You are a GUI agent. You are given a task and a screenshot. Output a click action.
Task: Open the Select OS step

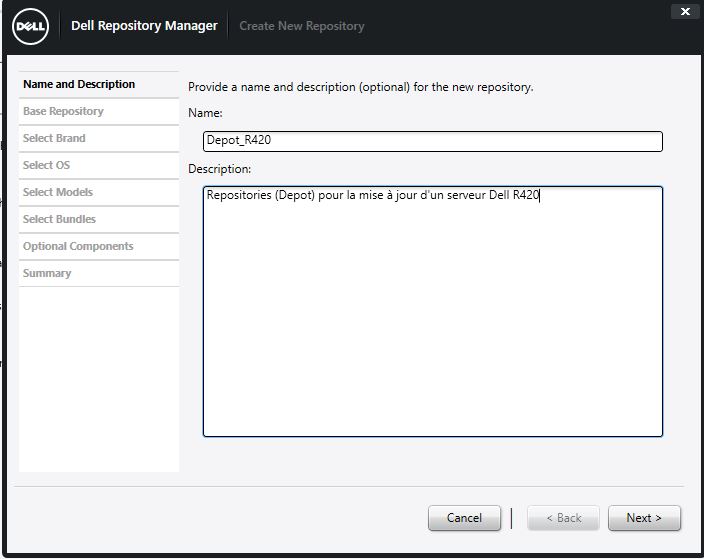click(99, 165)
